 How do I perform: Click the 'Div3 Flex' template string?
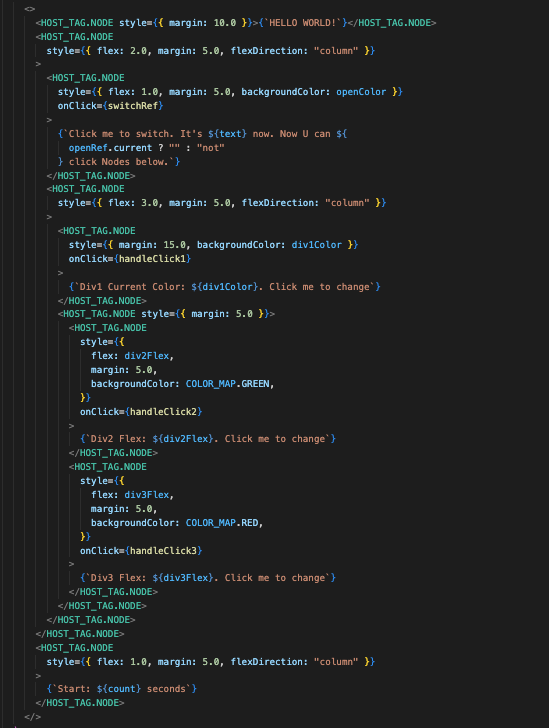(x=208, y=578)
